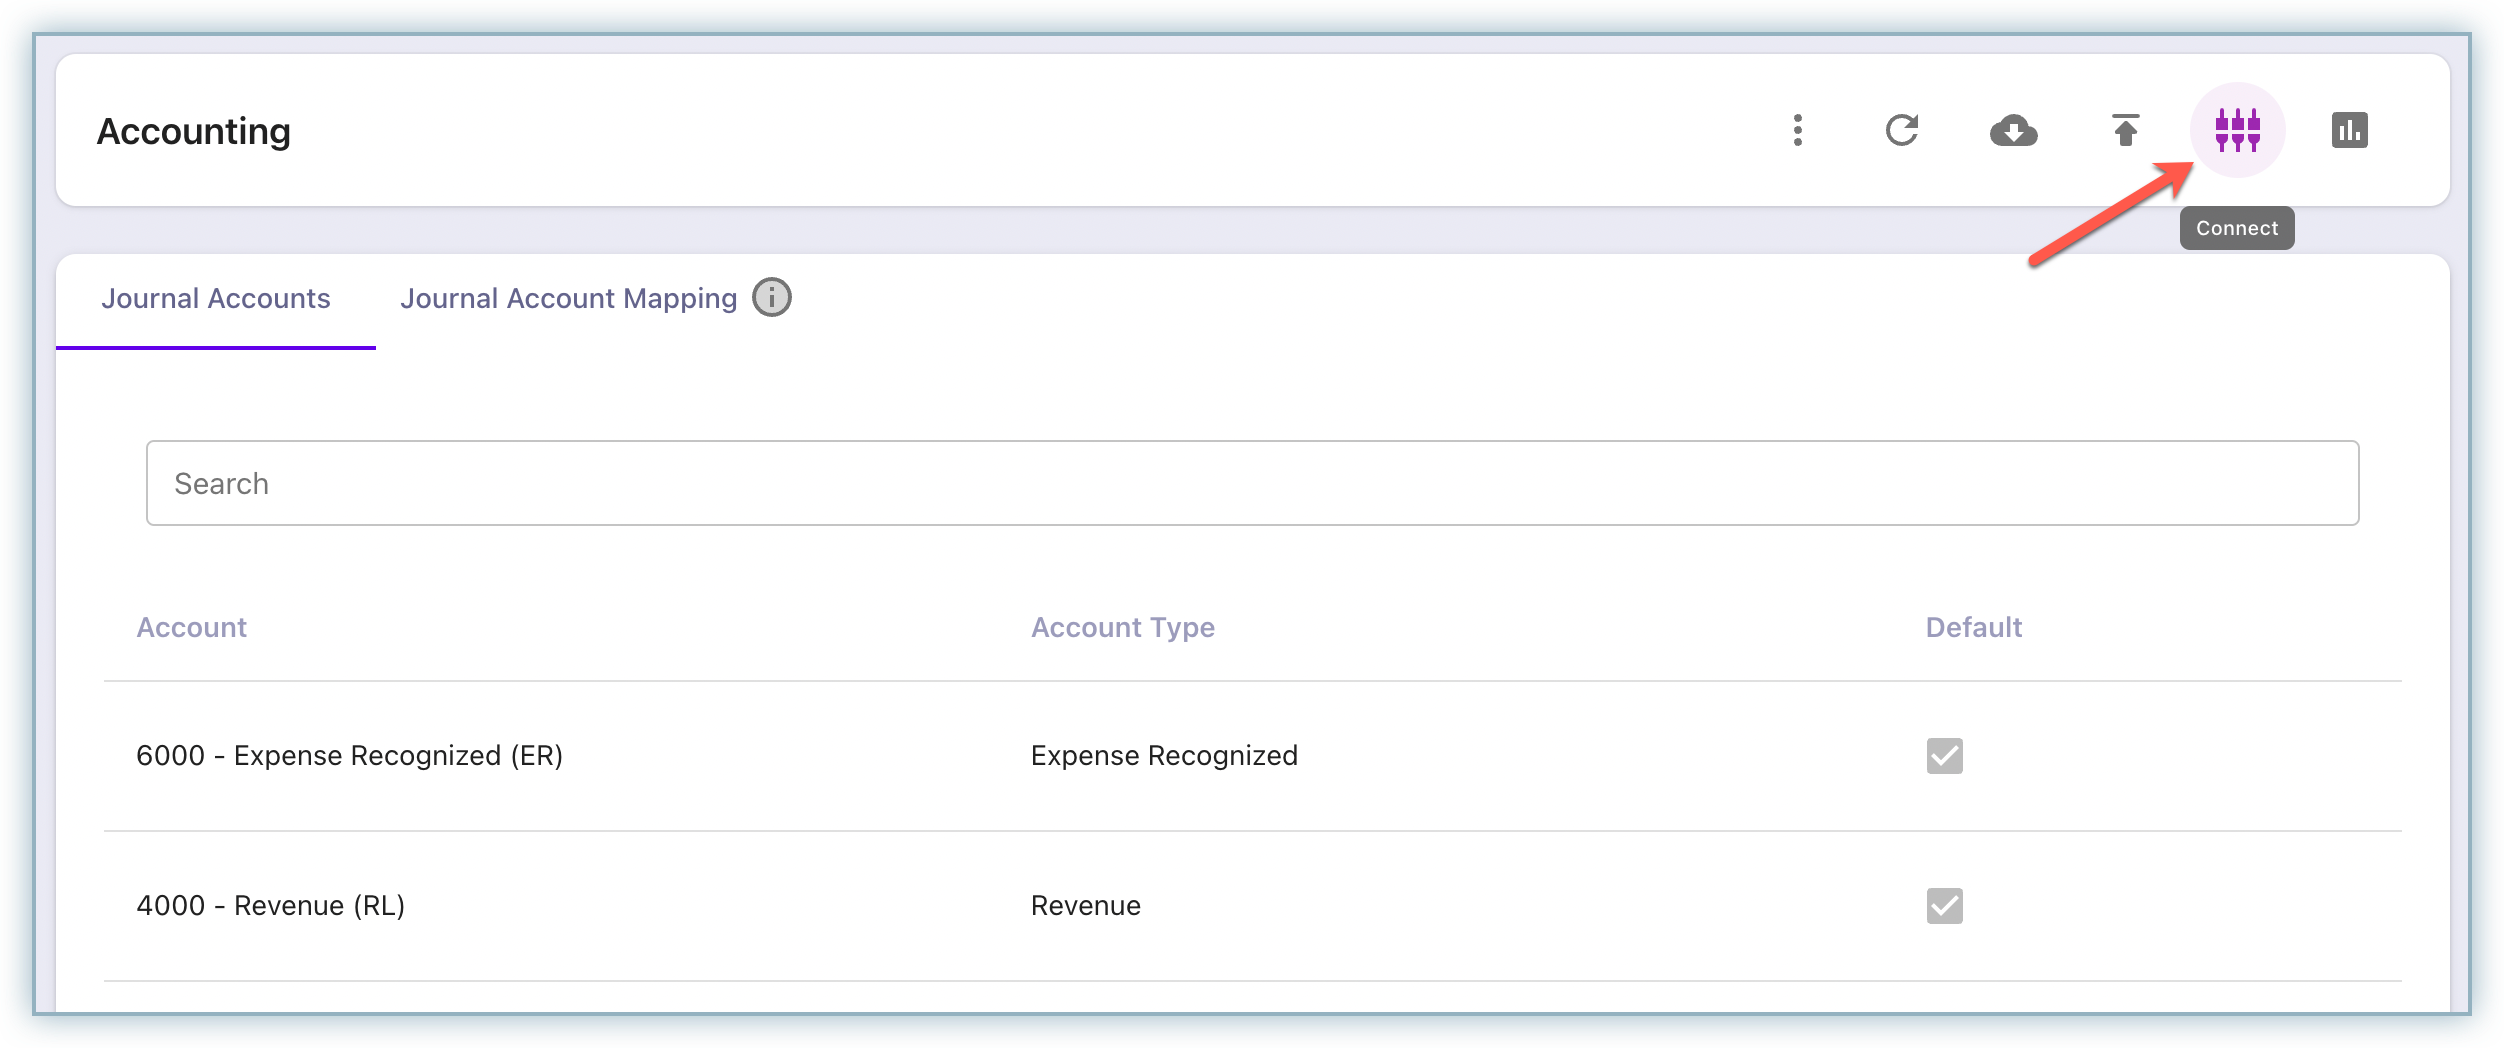Click the cloud download icon

[2013, 130]
